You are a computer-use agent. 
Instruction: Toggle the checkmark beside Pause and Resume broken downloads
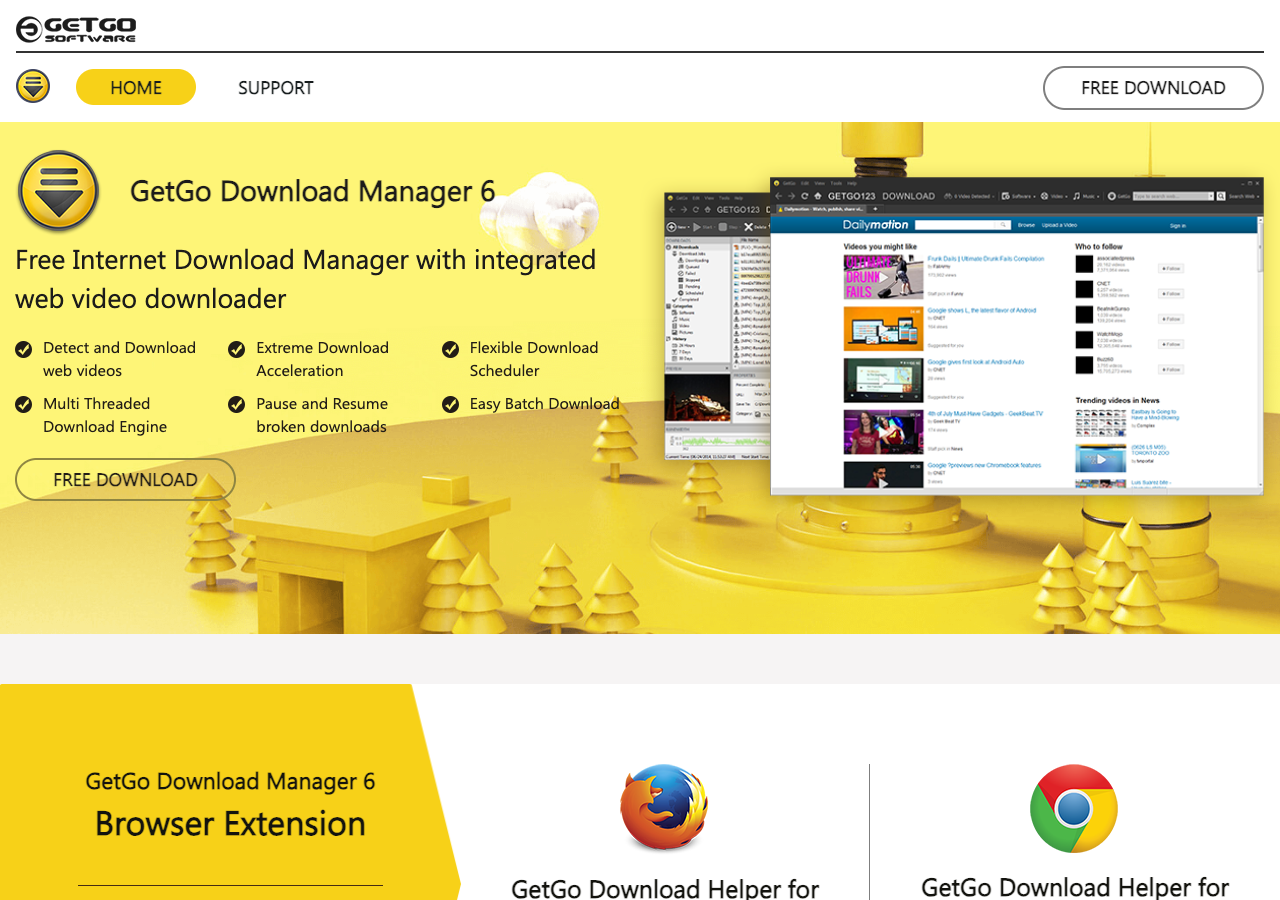(236, 404)
